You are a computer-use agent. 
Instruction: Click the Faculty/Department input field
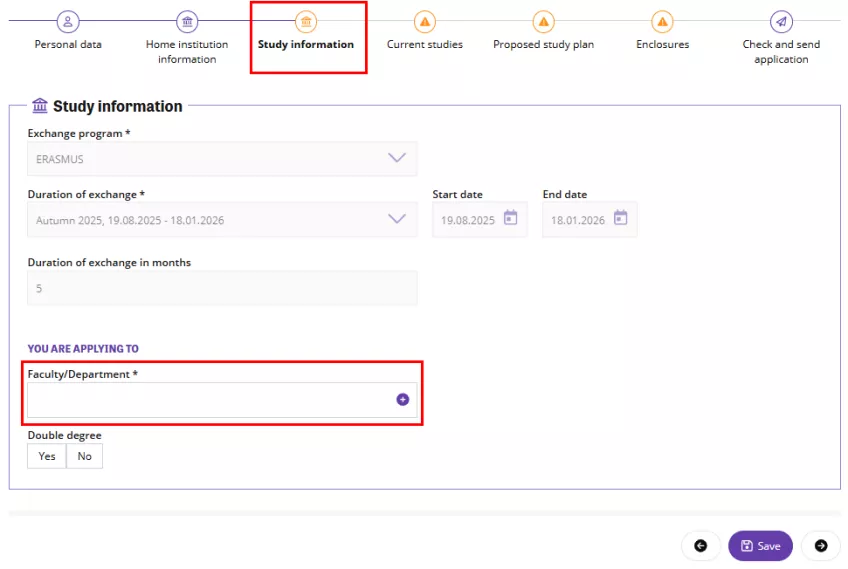tap(210, 400)
